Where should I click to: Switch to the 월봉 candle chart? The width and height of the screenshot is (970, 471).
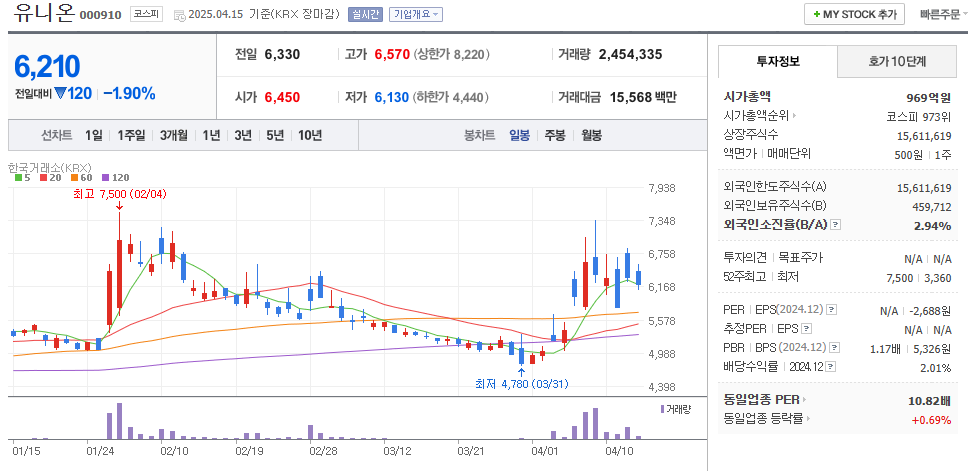591,136
